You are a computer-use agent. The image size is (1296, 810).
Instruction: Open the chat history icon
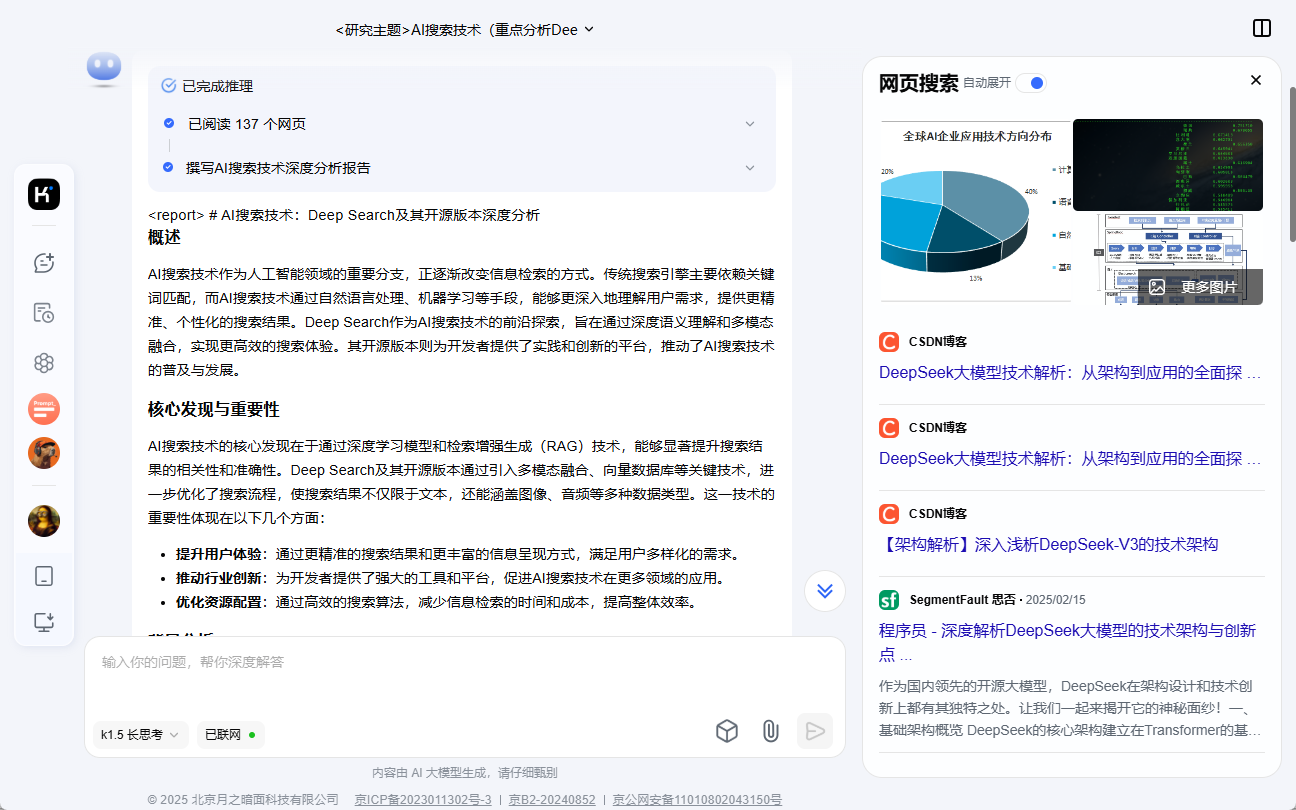pyautogui.click(x=44, y=313)
